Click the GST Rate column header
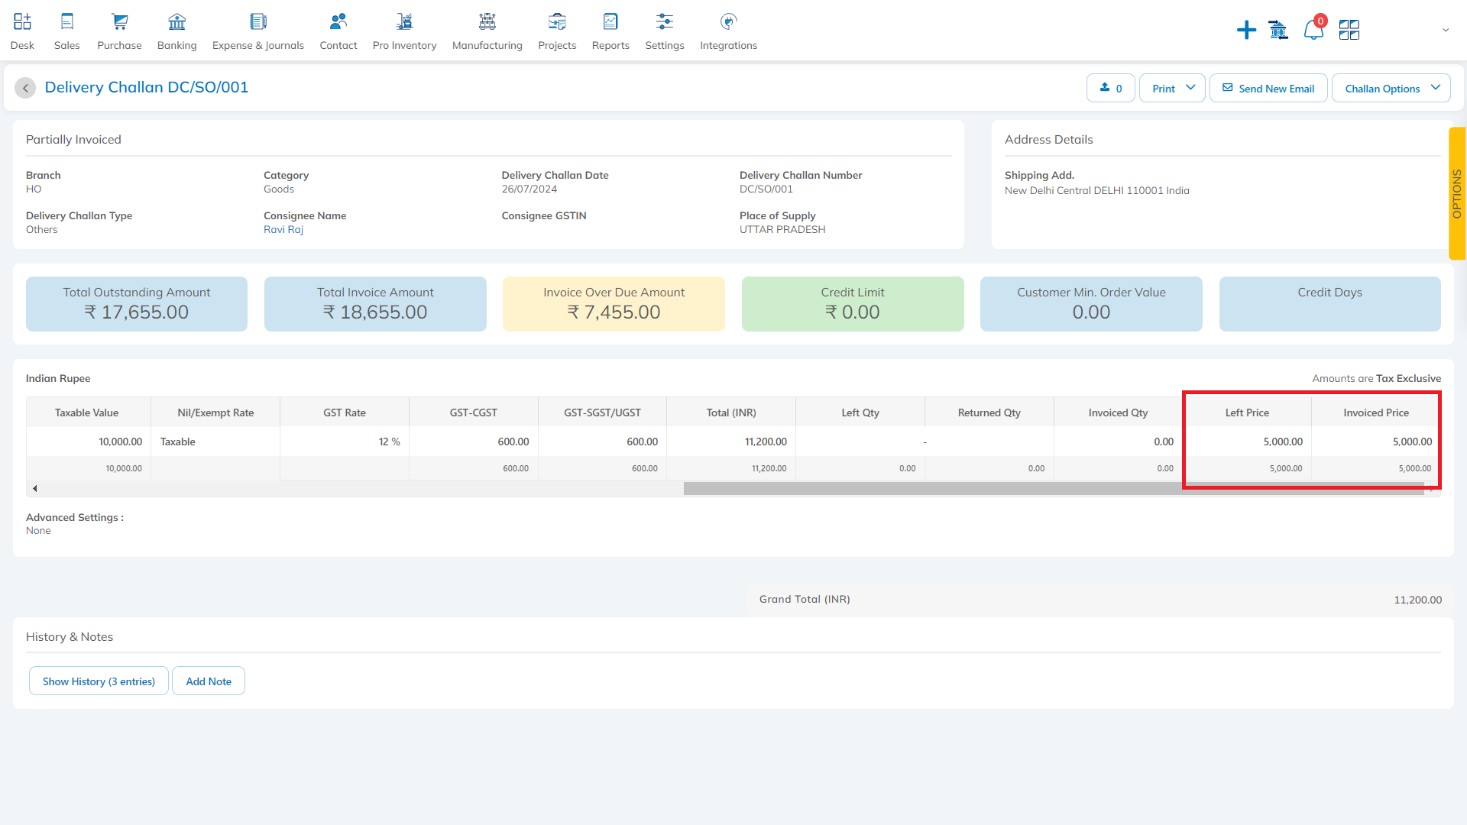 click(x=344, y=412)
